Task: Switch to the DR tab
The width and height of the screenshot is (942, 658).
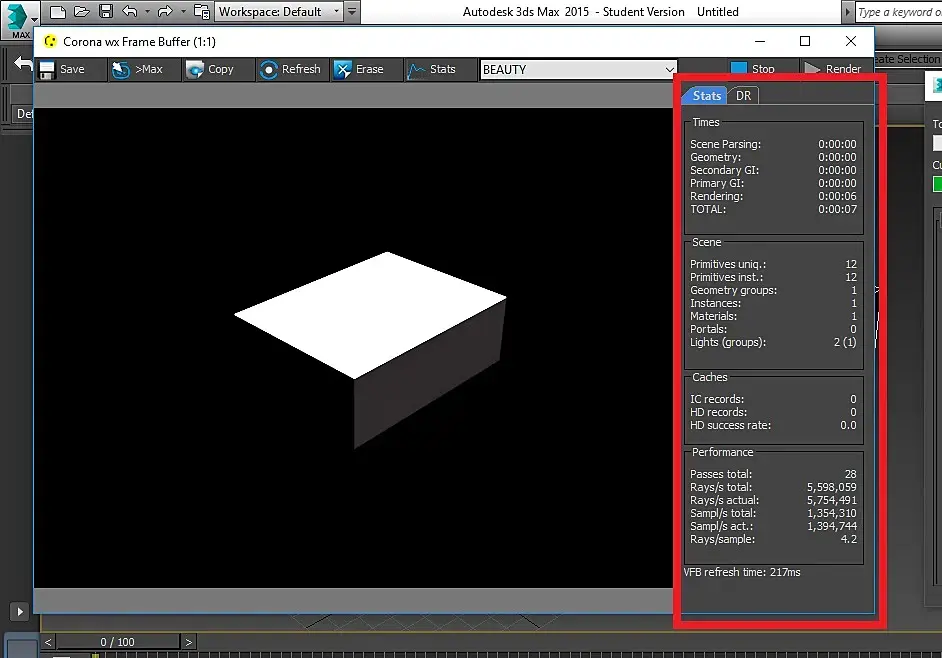Action: coord(743,96)
